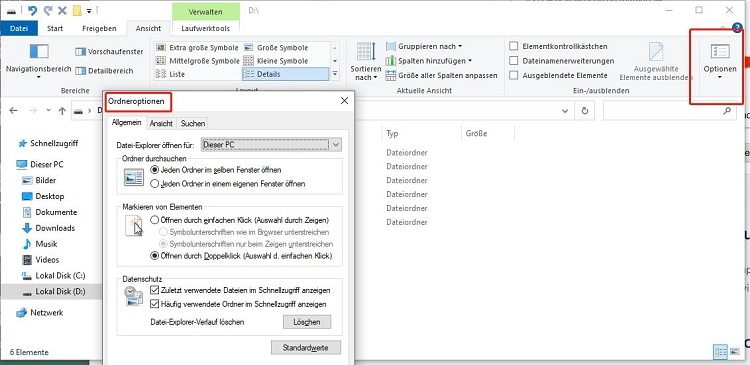Toggle the Vorschaufenster preview pane
Image resolution: width=750 pixels, height=365 pixels.
(x=110, y=52)
